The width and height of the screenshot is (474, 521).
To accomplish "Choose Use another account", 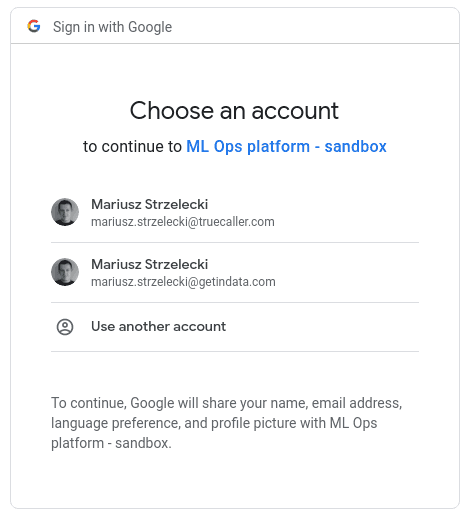I will pos(235,327).
